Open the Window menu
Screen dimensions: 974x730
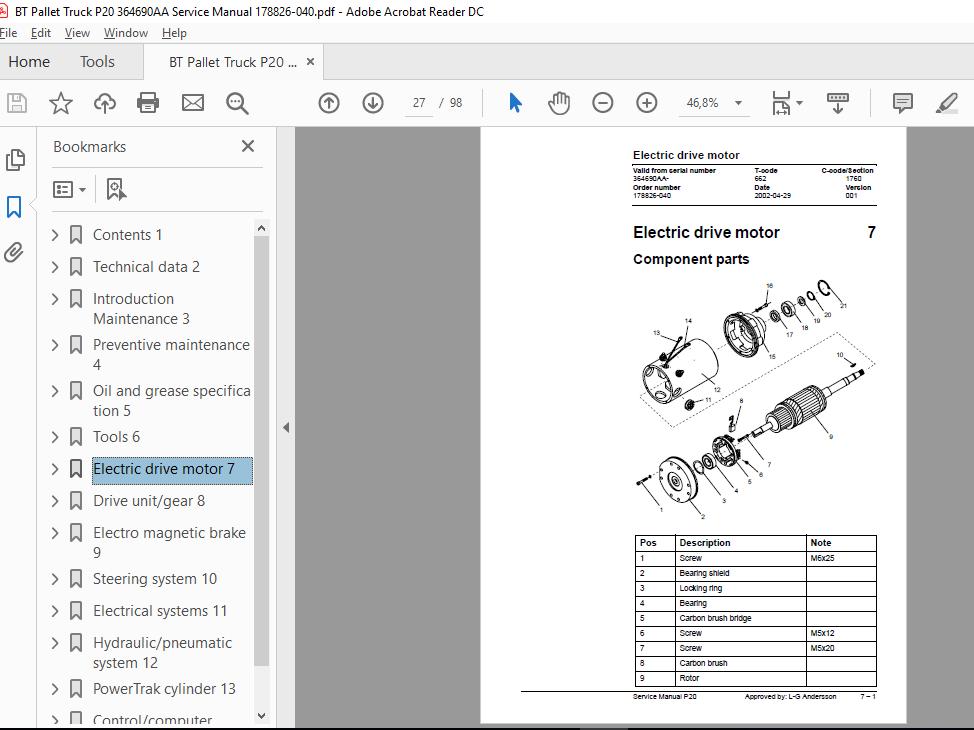coord(125,33)
